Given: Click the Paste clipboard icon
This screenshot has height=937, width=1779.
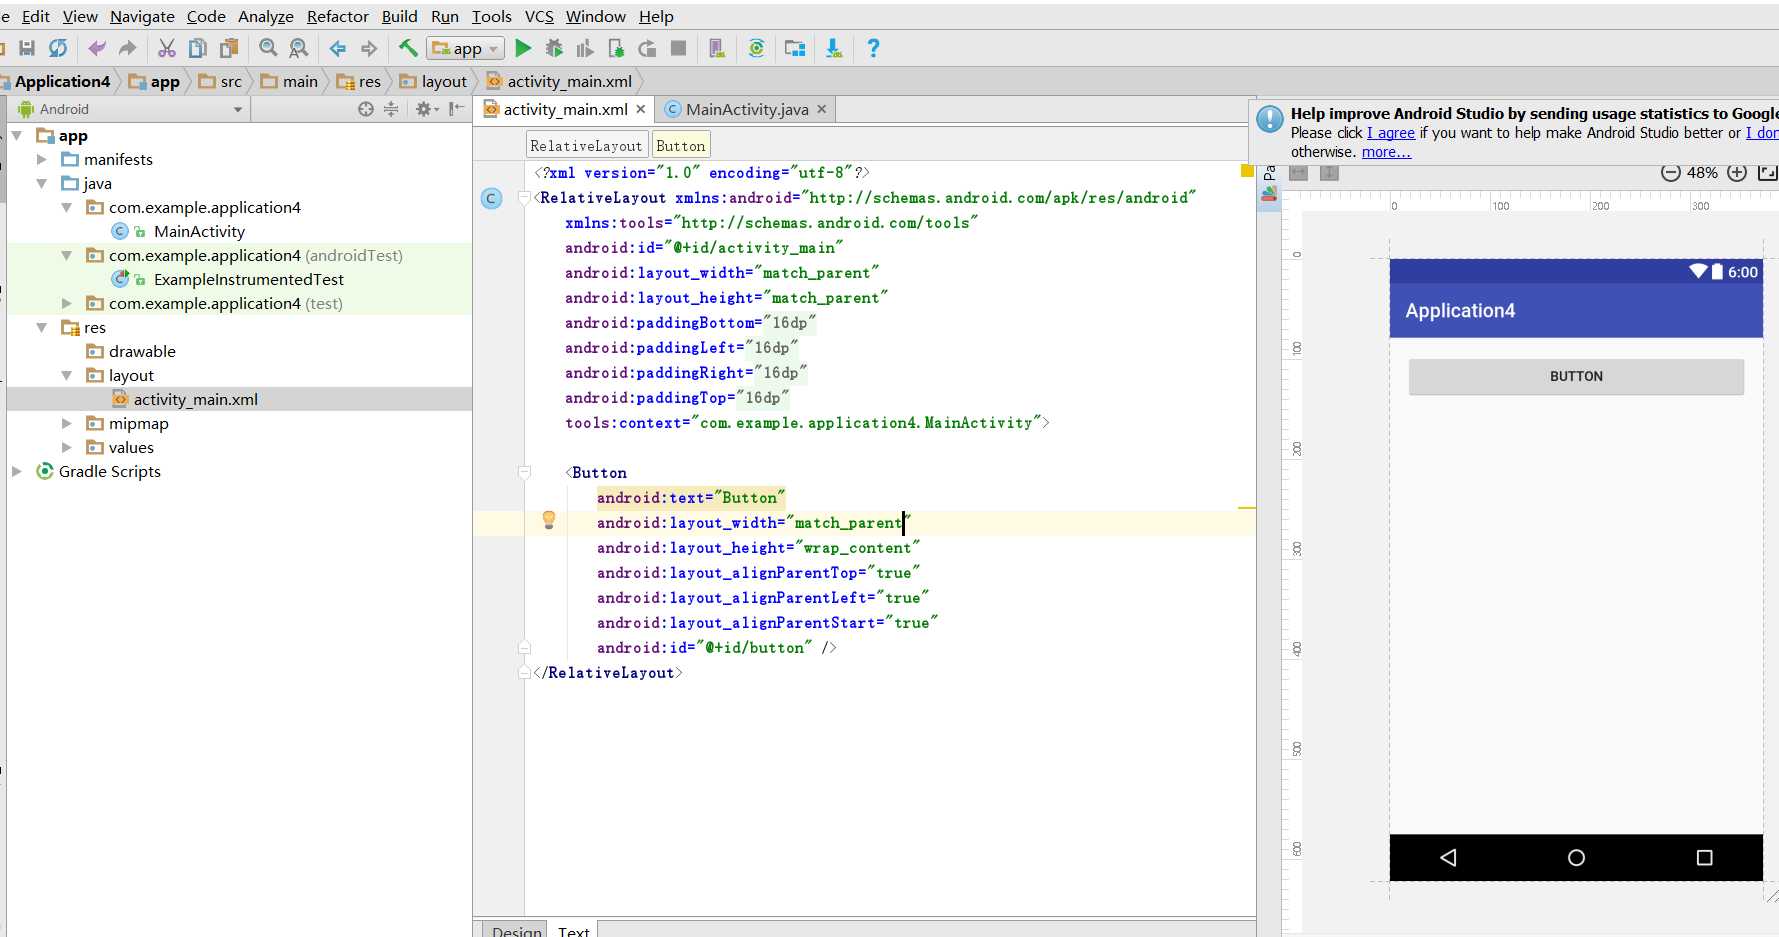Looking at the screenshot, I should click(229, 48).
